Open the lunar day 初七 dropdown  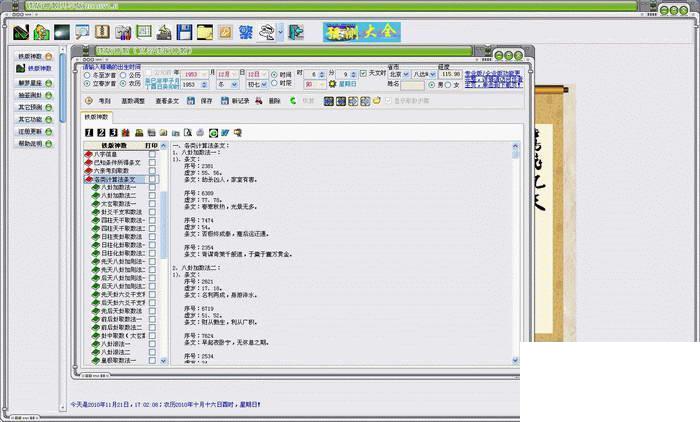tap(264, 84)
